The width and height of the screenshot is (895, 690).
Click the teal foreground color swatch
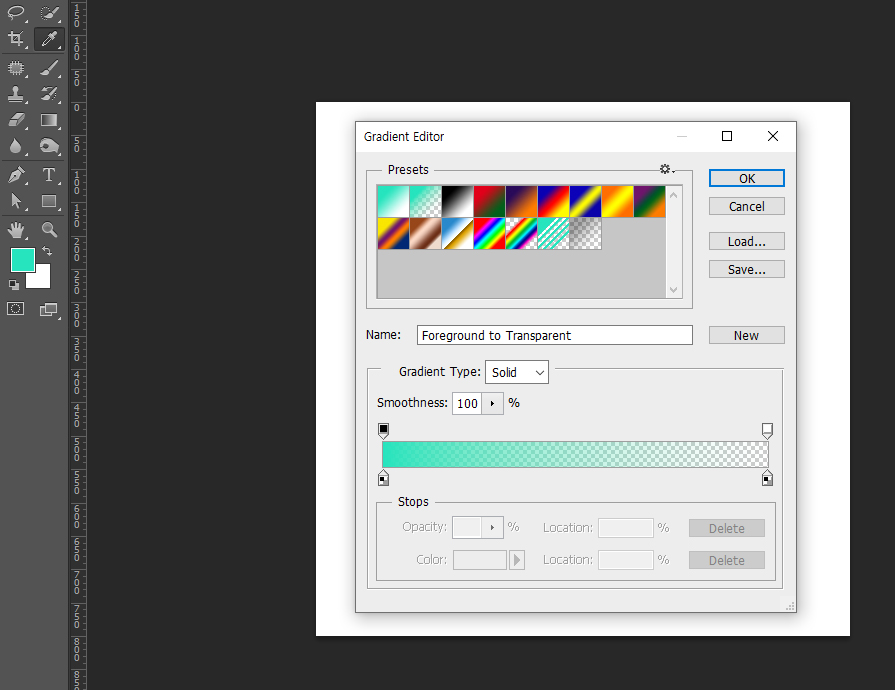[22, 260]
